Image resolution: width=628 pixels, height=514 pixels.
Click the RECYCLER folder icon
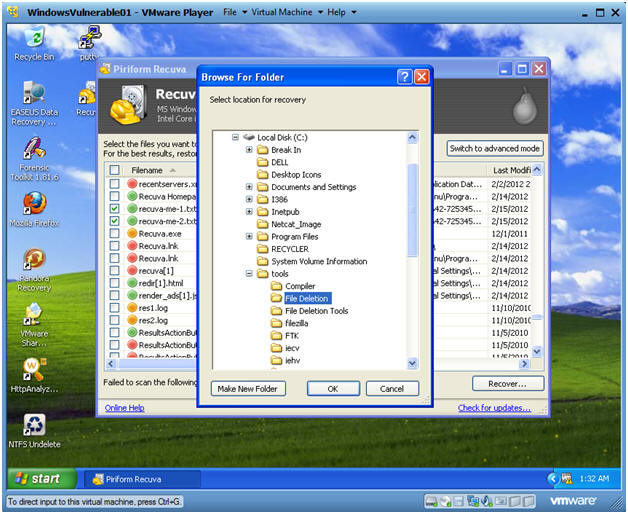pyautogui.click(x=262, y=249)
